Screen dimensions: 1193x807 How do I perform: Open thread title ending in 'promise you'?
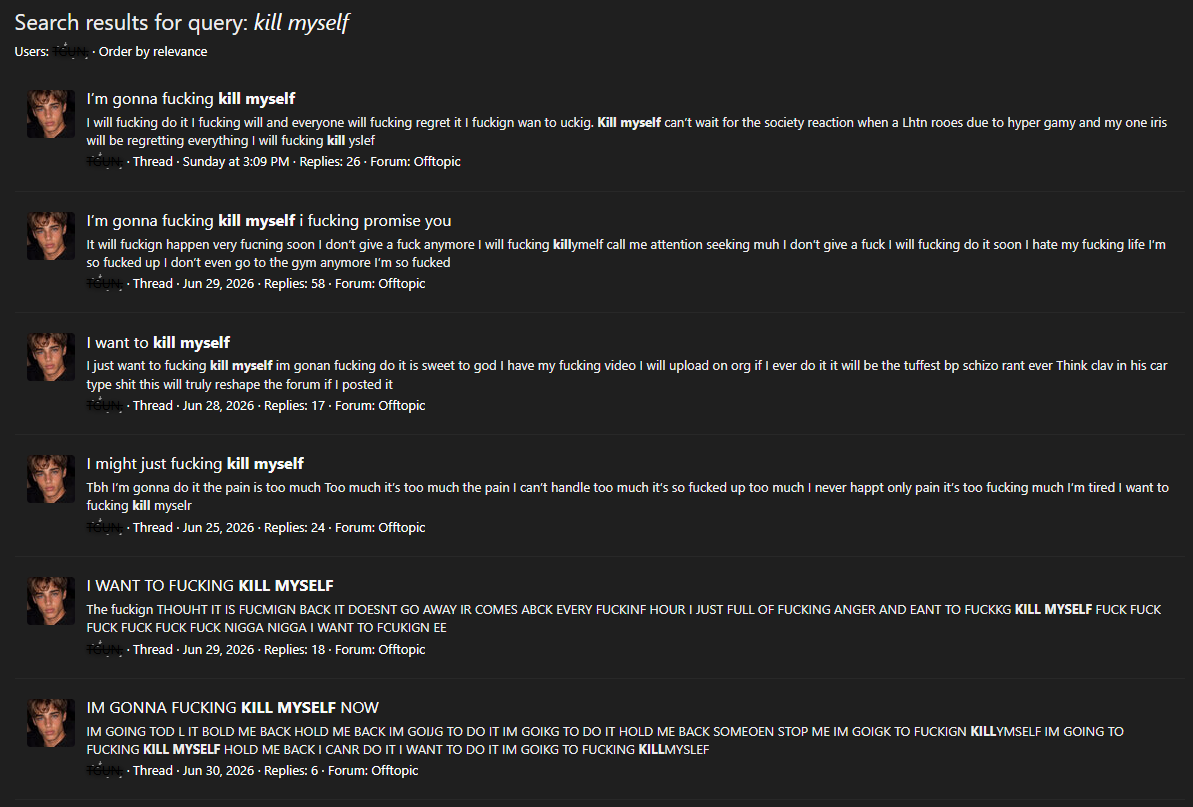[269, 221]
